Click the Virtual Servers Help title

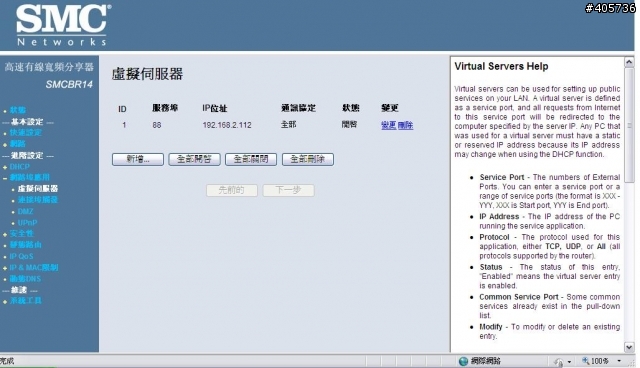(501, 67)
